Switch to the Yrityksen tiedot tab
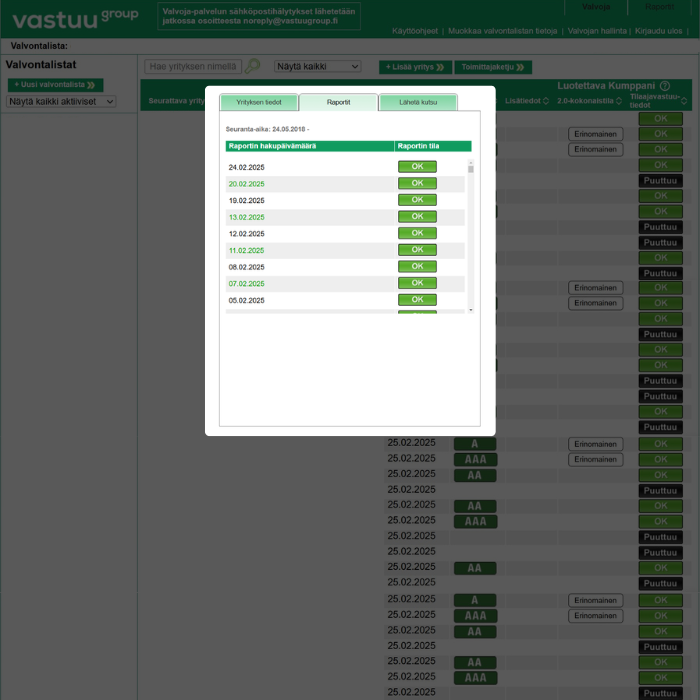 click(259, 102)
